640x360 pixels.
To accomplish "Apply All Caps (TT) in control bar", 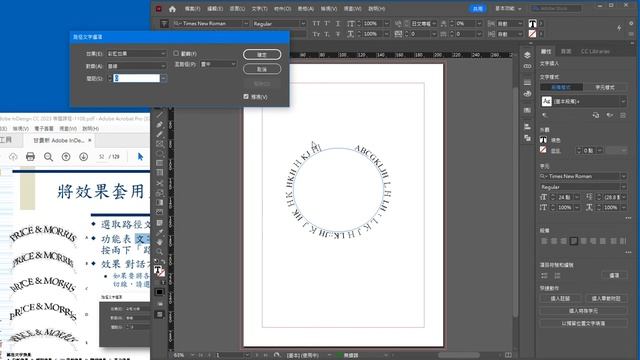I will click(x=316, y=24).
